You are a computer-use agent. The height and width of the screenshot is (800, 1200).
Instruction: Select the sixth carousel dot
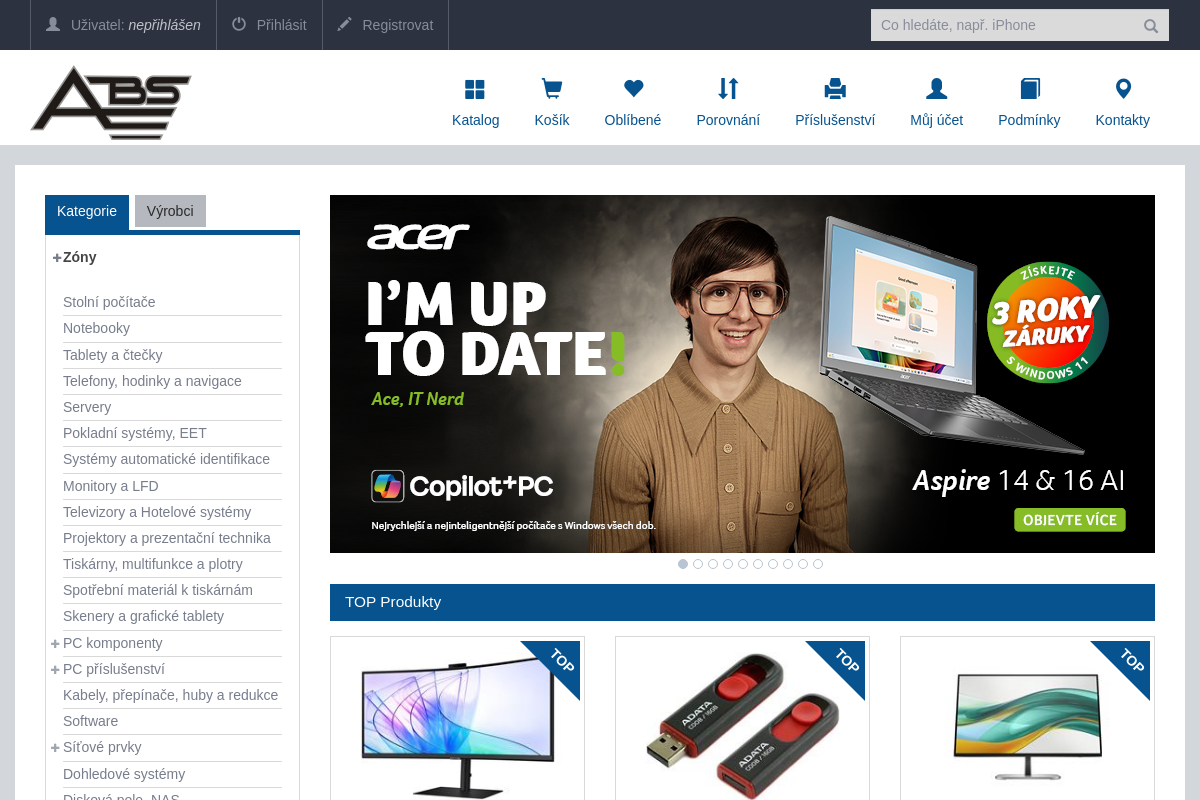pos(758,564)
